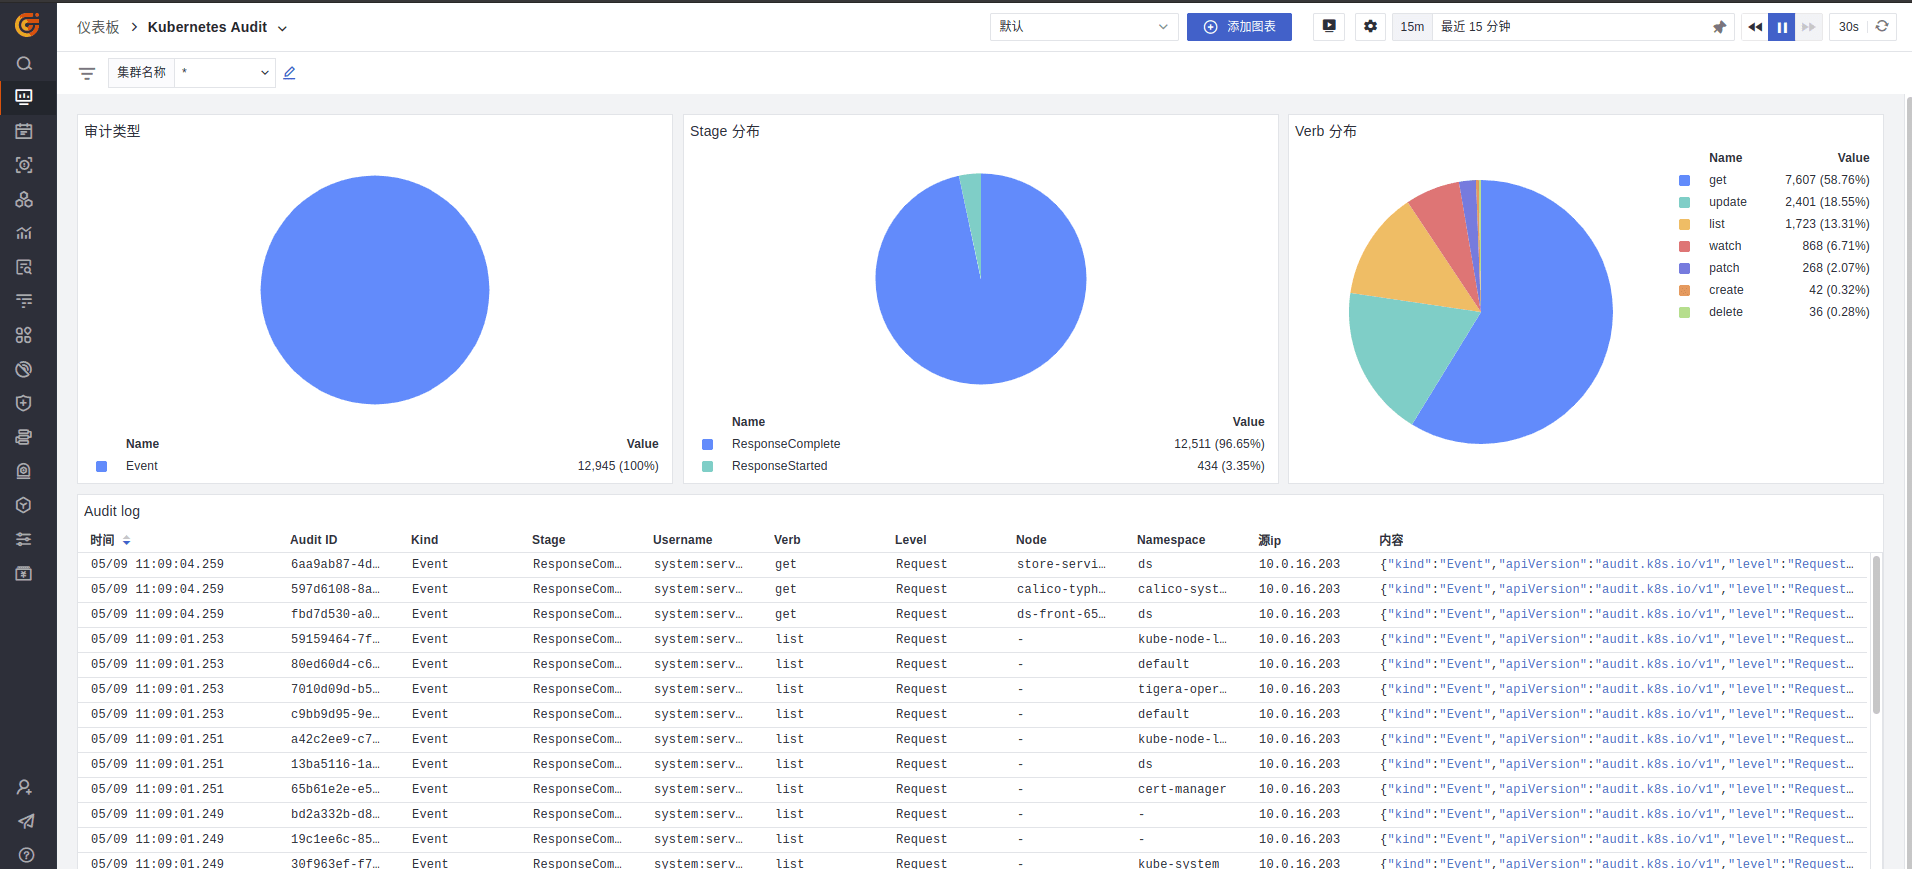
Task: Open the search icon in the sidebar
Action: pos(24,63)
